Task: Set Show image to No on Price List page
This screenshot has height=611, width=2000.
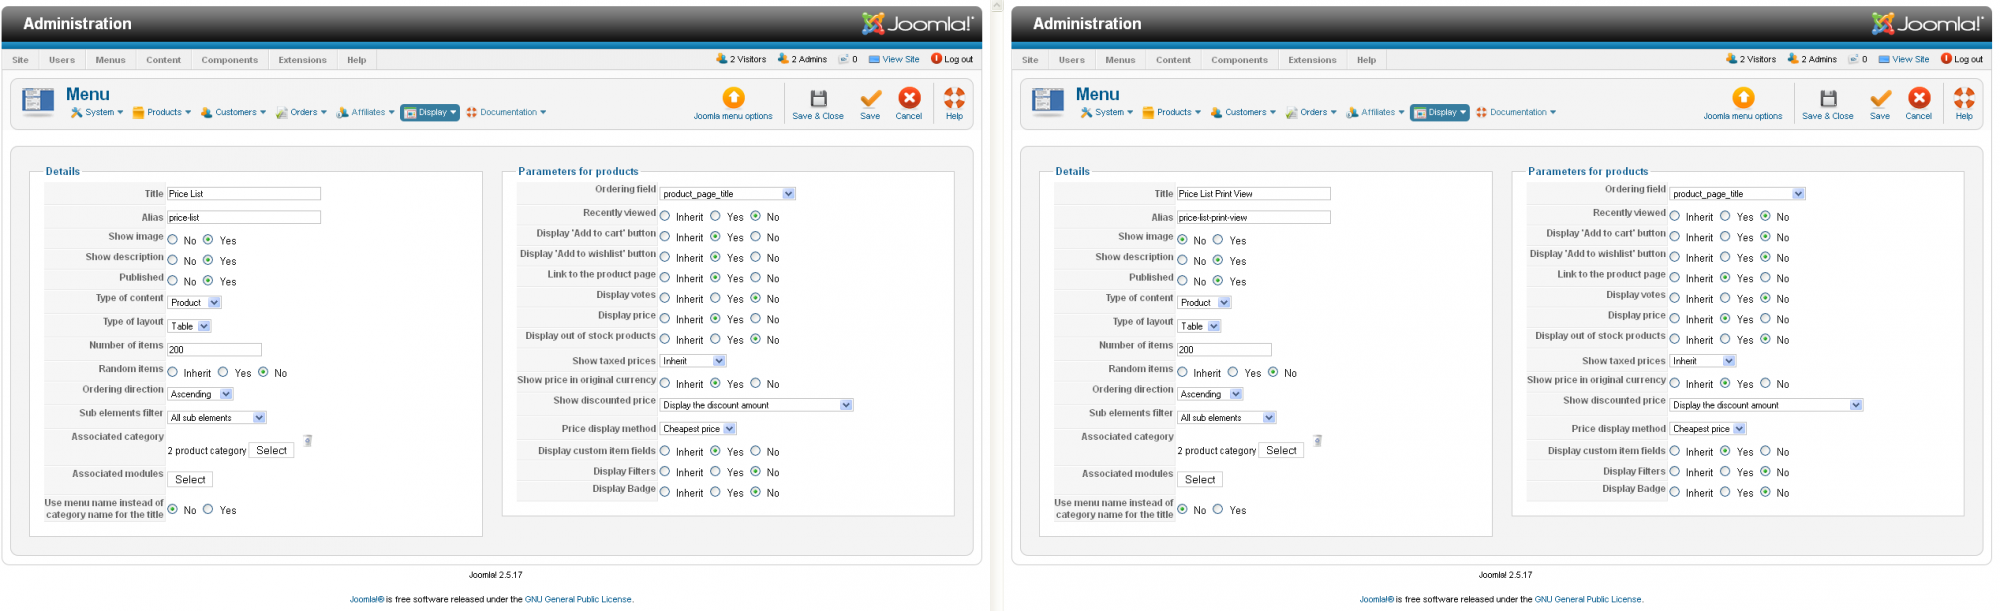Action: click(173, 240)
